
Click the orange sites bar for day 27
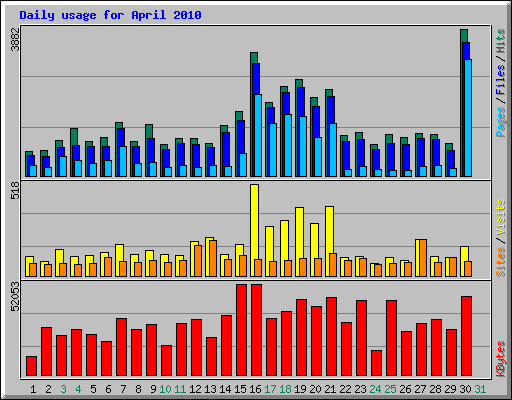coord(423,258)
